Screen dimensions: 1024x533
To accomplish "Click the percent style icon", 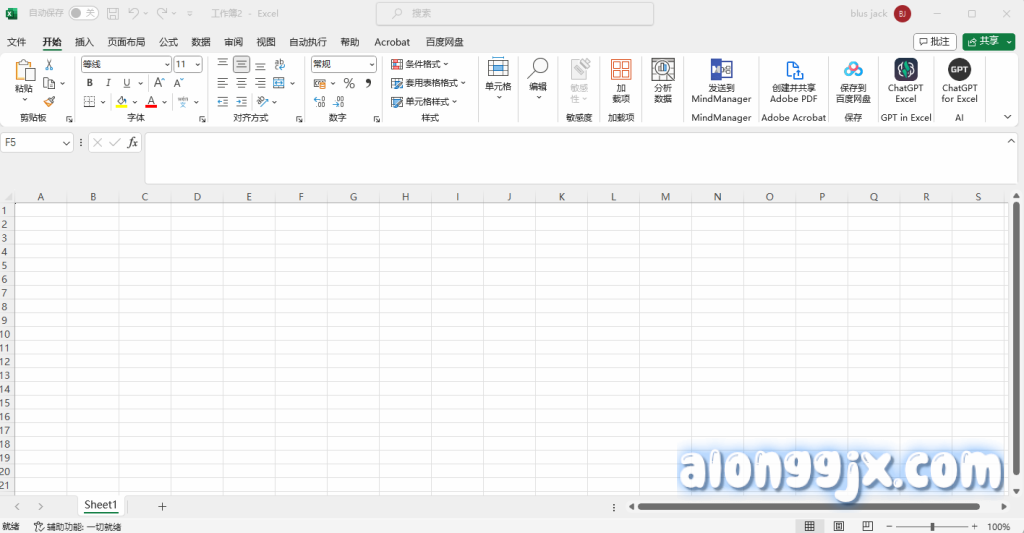I will click(x=349, y=83).
